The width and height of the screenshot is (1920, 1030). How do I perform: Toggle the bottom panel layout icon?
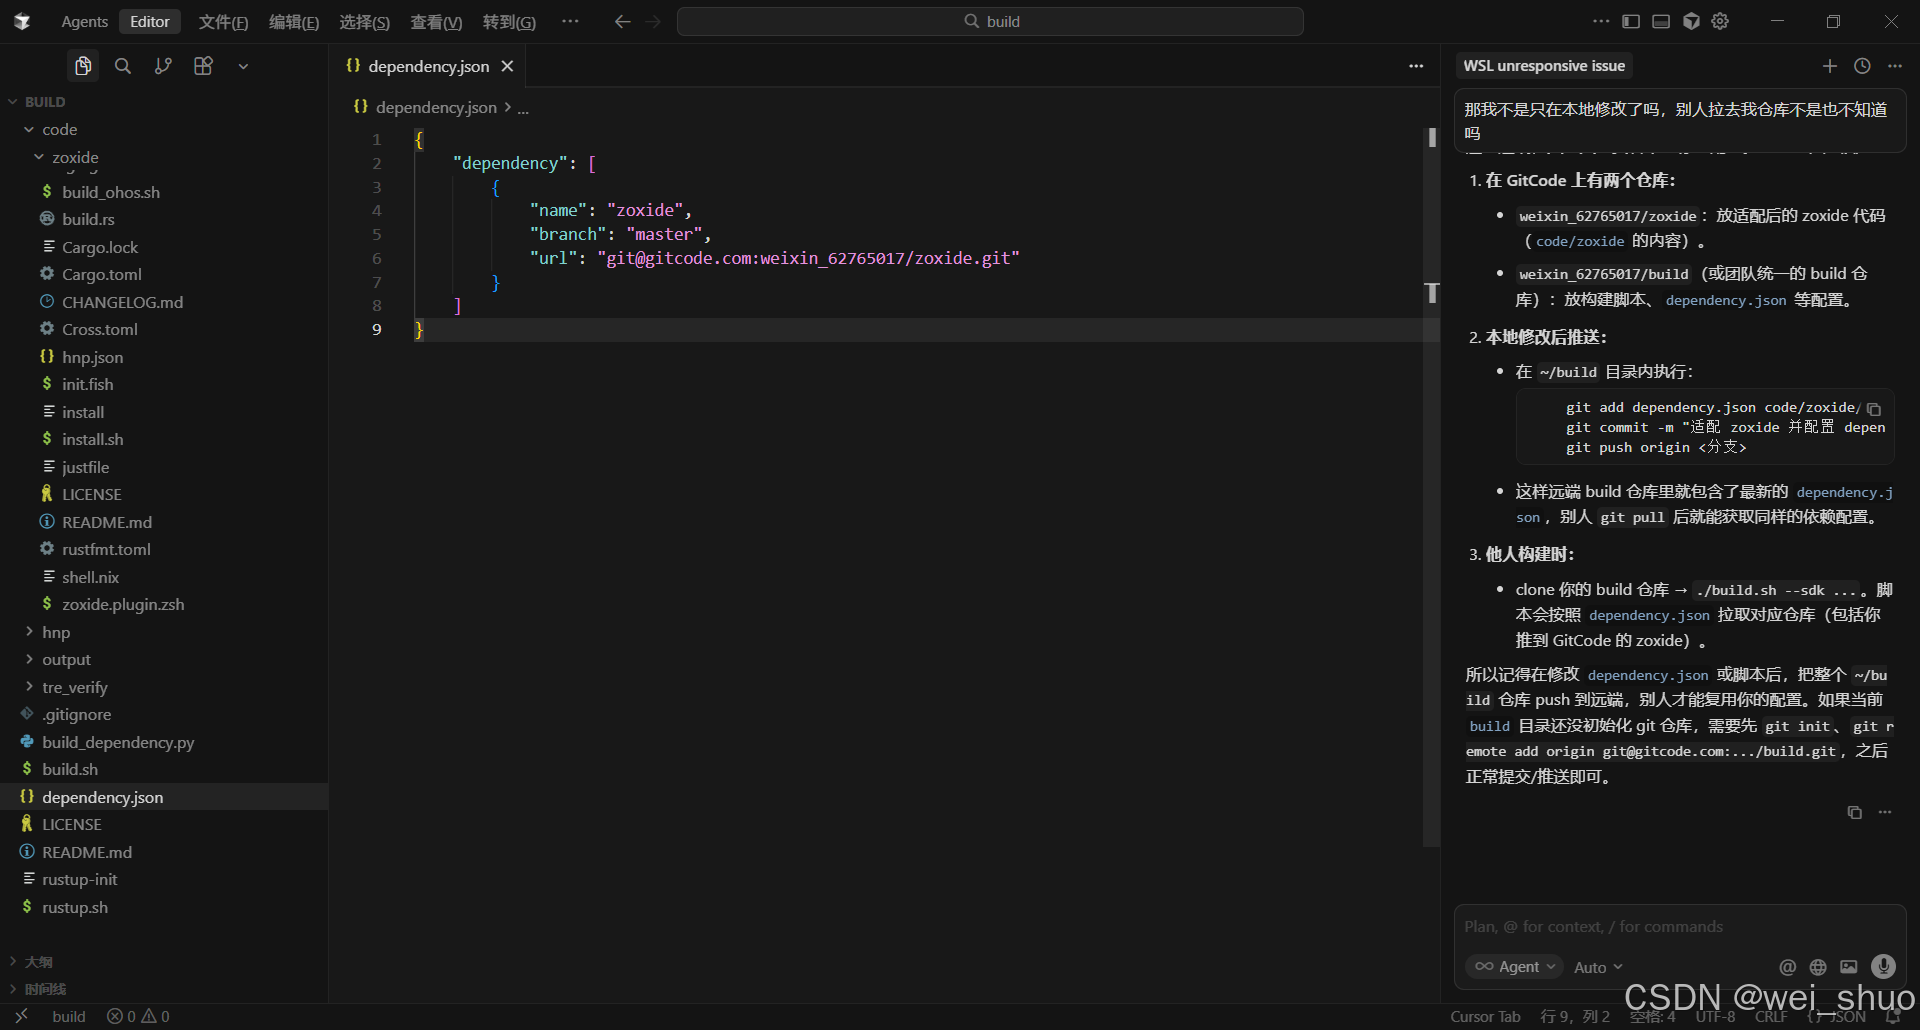(x=1661, y=21)
